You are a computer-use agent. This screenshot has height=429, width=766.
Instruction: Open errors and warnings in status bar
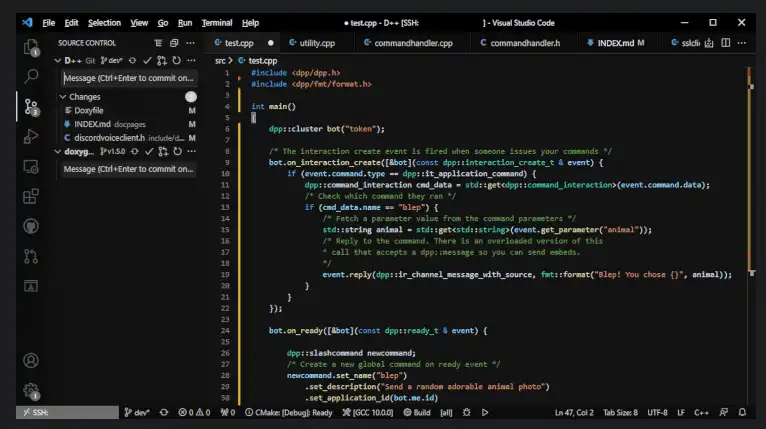click(x=194, y=412)
